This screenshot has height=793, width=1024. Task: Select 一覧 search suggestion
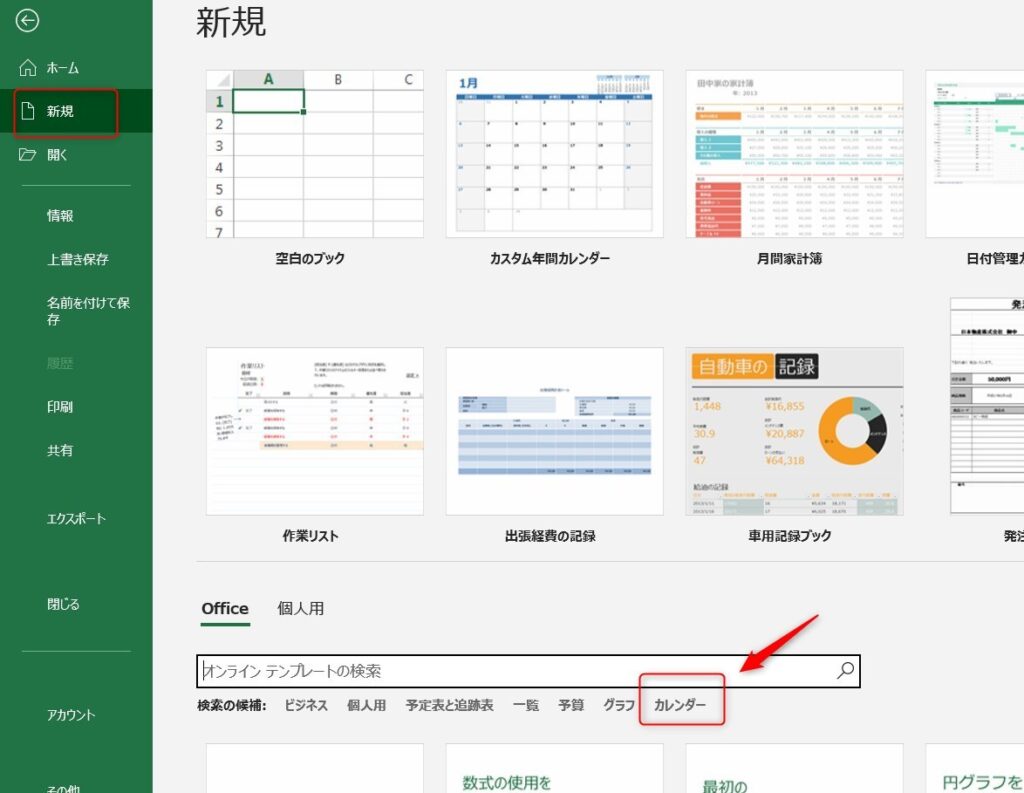(526, 705)
